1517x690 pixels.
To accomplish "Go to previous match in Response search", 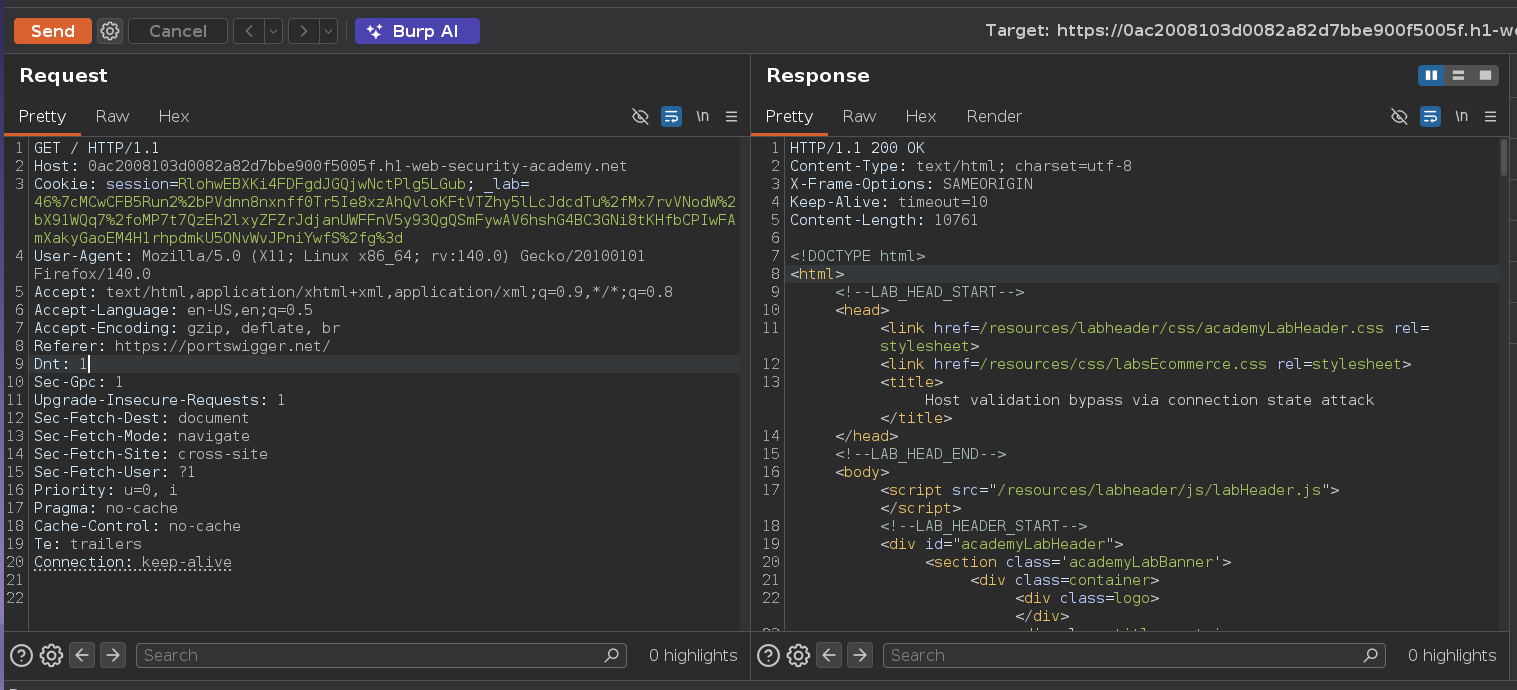I will click(x=829, y=655).
